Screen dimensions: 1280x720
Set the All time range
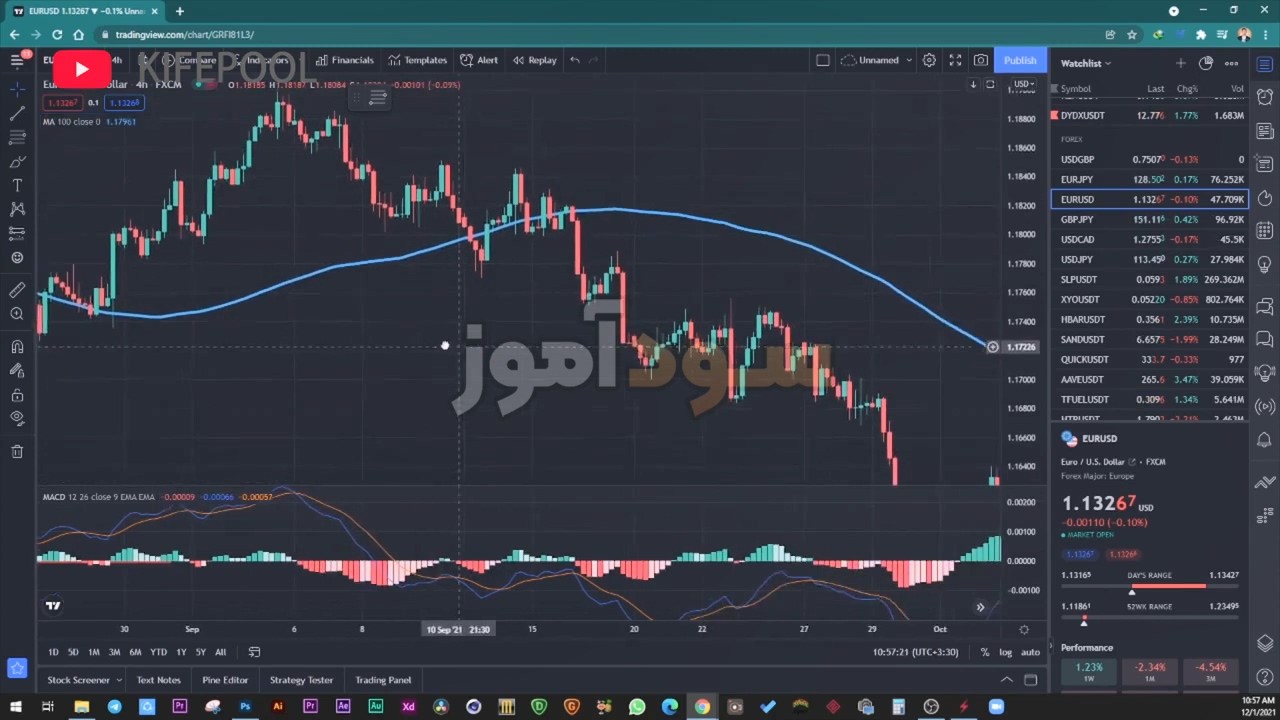click(x=221, y=652)
